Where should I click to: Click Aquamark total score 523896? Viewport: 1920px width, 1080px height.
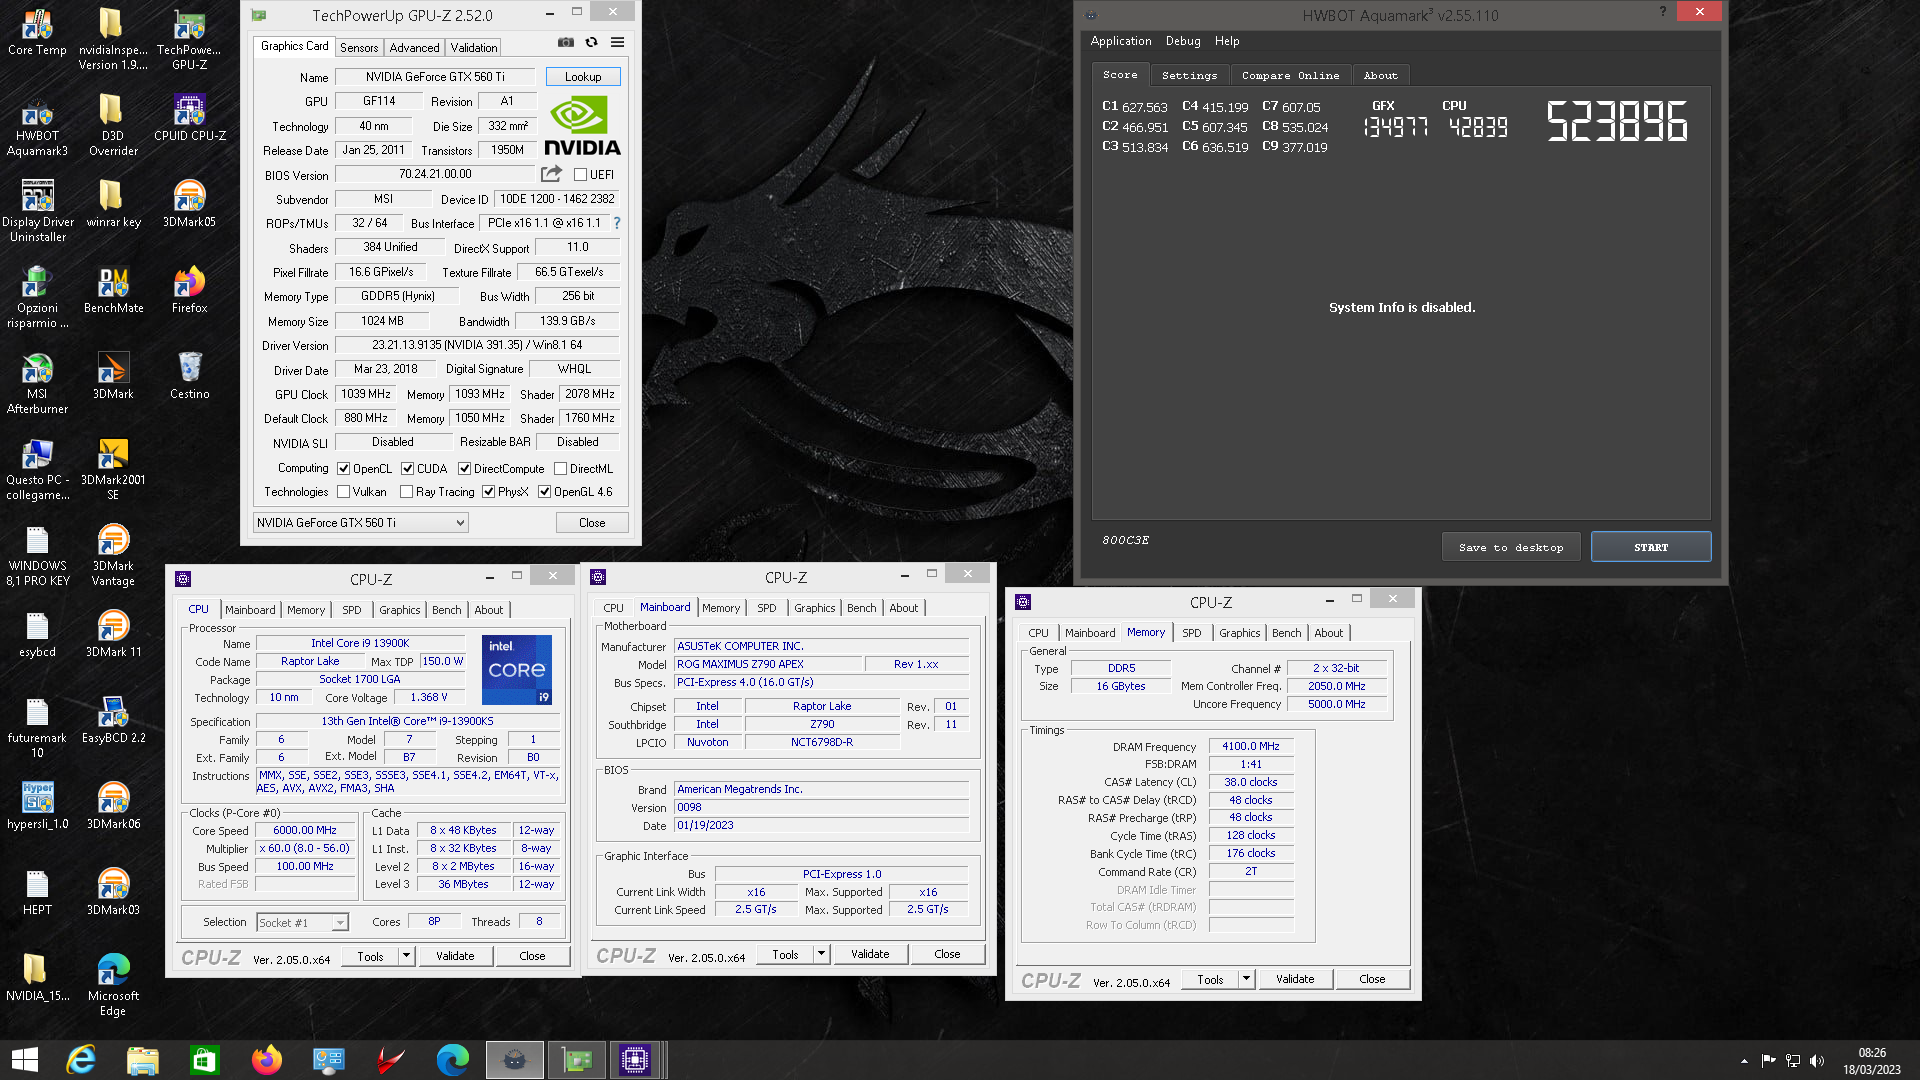1617,121
